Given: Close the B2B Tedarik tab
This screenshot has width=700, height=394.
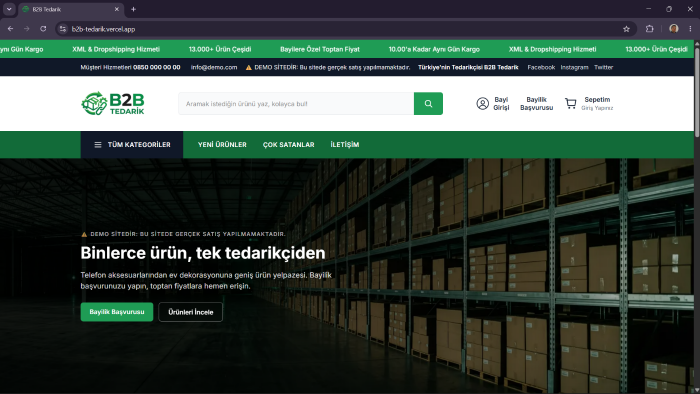Looking at the screenshot, I should pos(117,9).
